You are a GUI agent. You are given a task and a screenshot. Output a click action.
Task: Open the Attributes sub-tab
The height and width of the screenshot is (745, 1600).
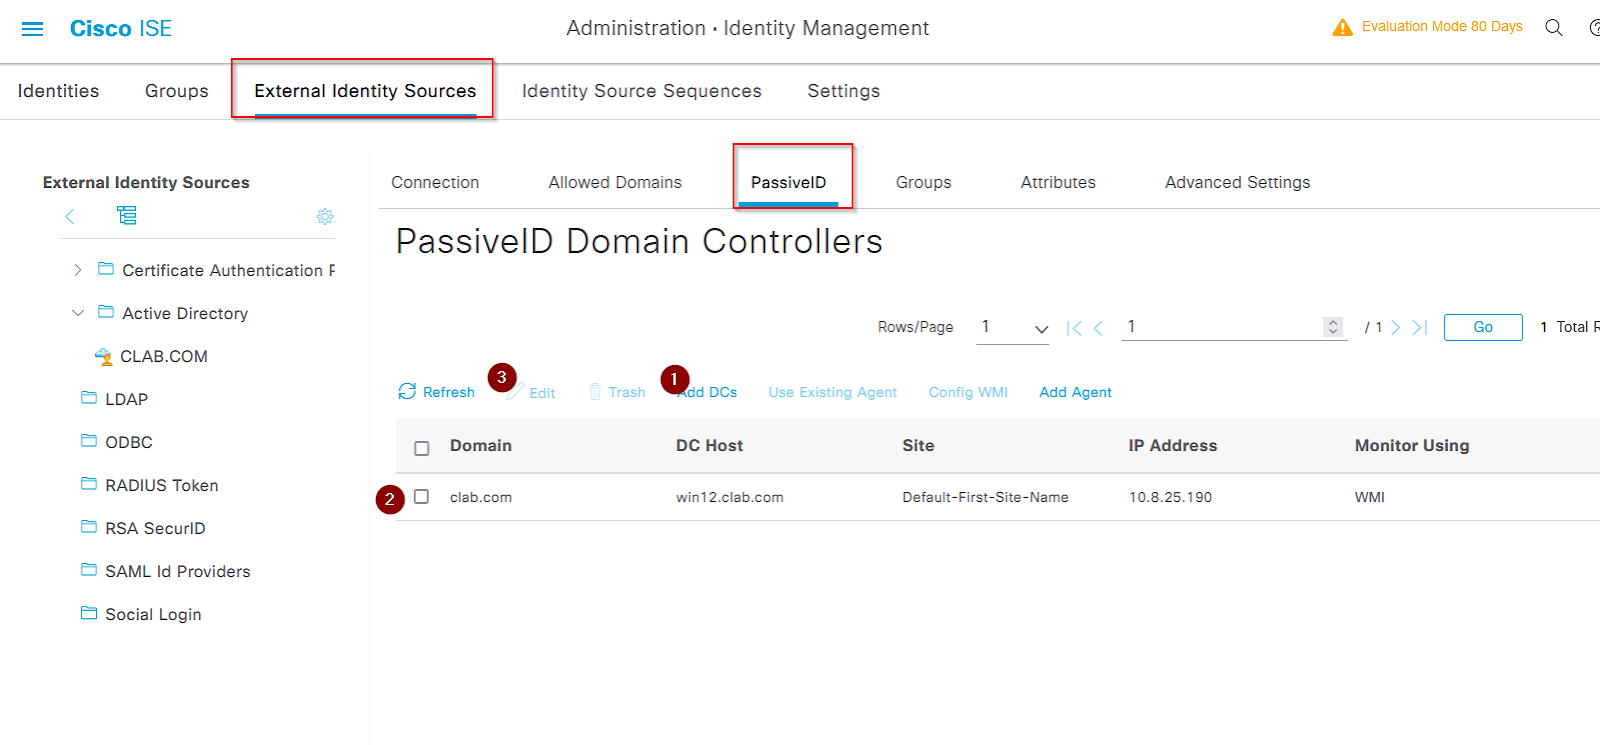click(1058, 182)
